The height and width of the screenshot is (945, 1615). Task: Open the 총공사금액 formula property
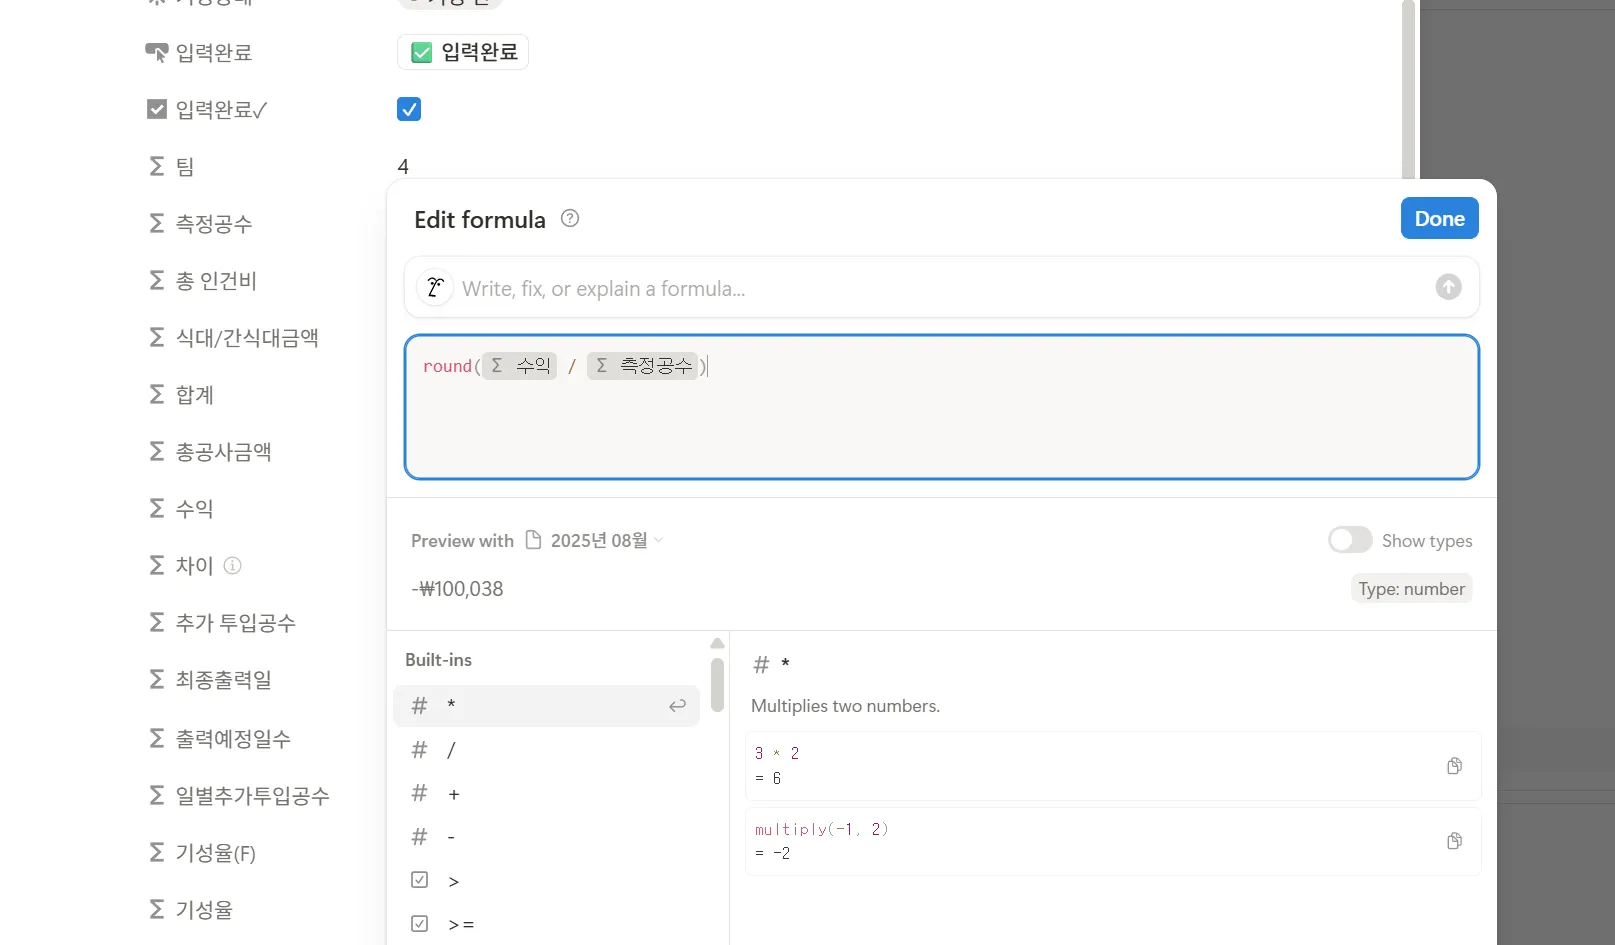[x=223, y=452]
